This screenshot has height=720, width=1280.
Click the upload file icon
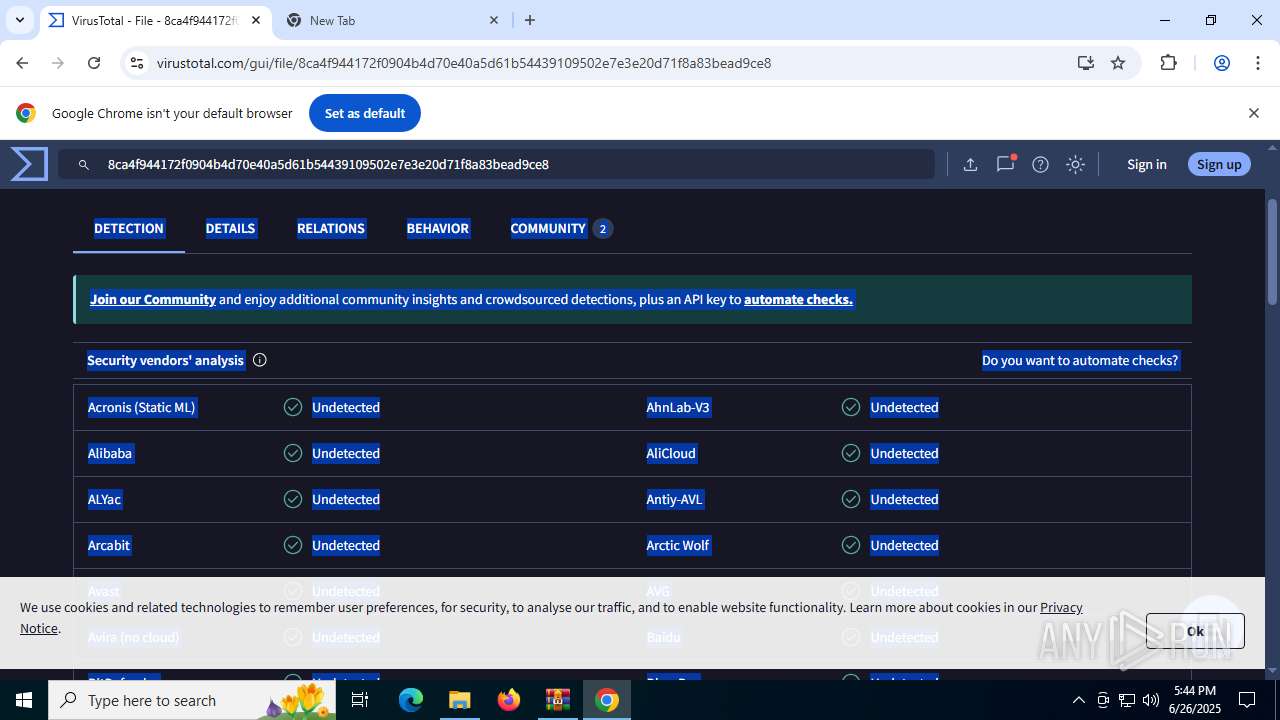pyautogui.click(x=970, y=165)
